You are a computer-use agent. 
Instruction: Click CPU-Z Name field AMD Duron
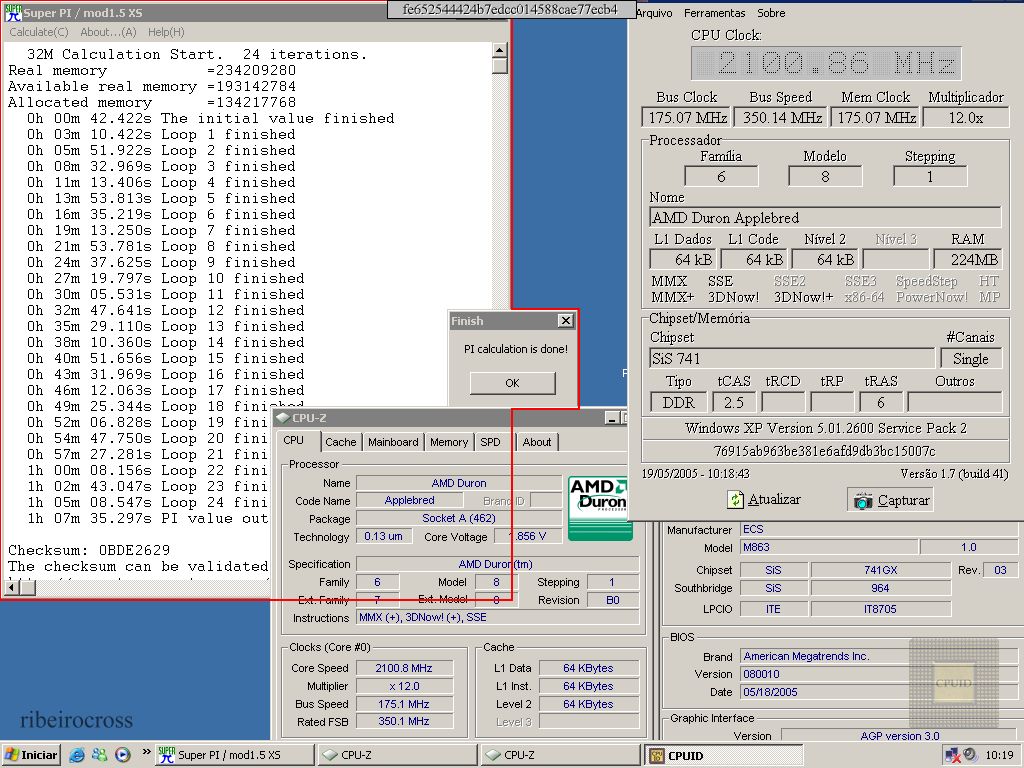click(458, 483)
